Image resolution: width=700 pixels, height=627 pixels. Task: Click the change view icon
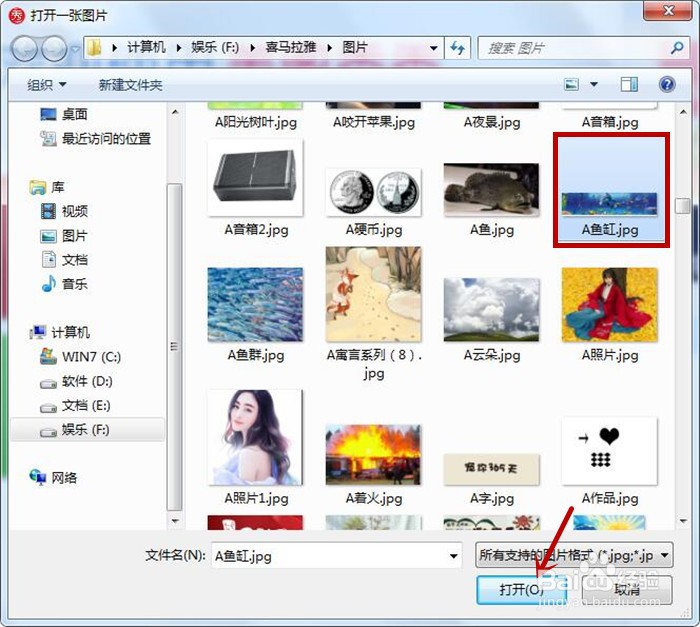[571, 84]
